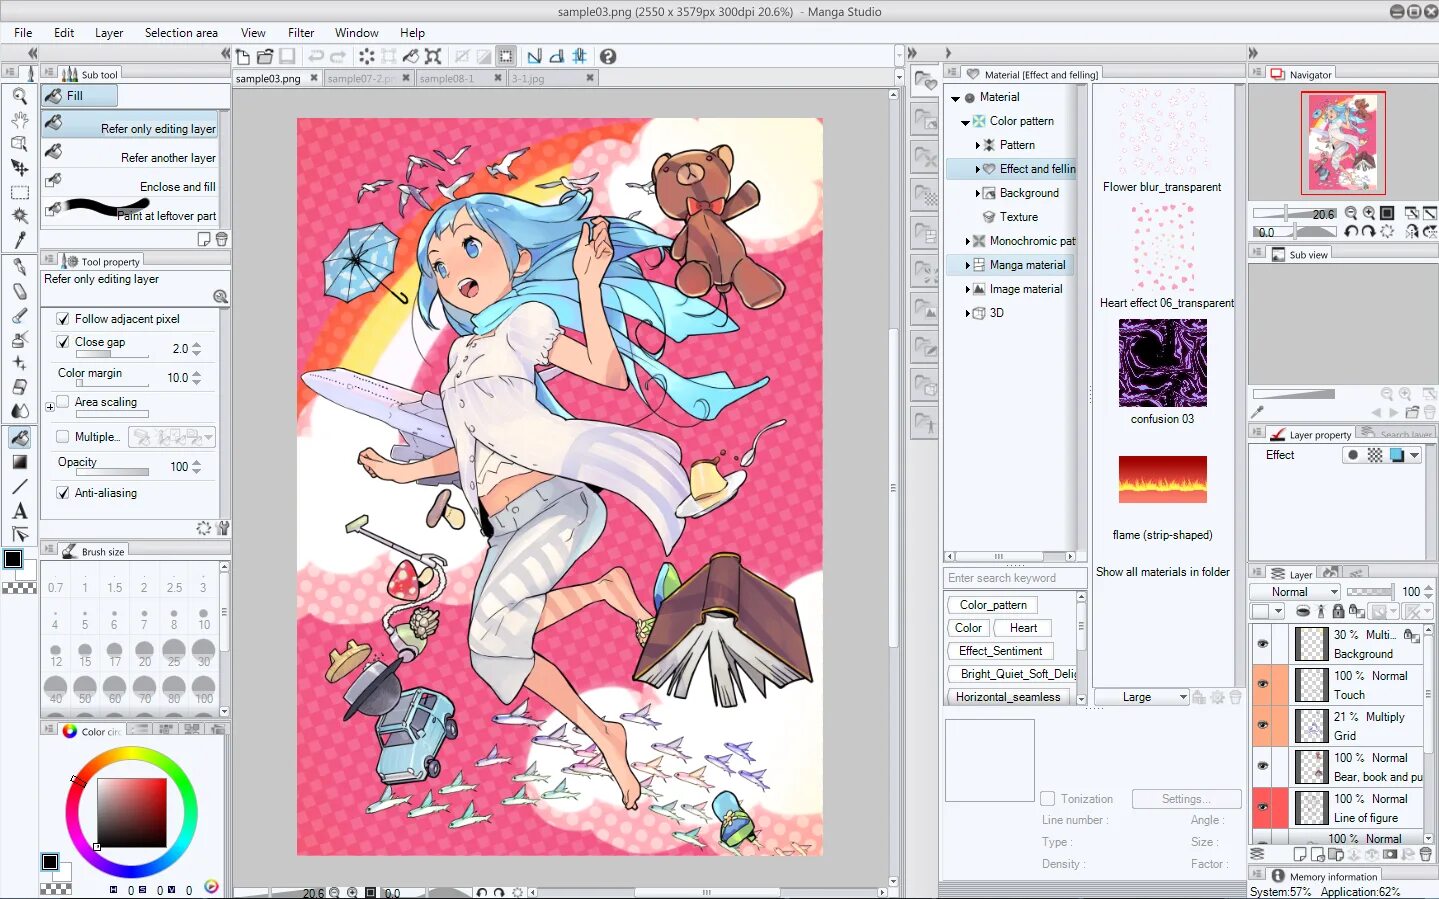The image size is (1439, 899).
Task: Open the Filter menu
Action: coord(301,33)
